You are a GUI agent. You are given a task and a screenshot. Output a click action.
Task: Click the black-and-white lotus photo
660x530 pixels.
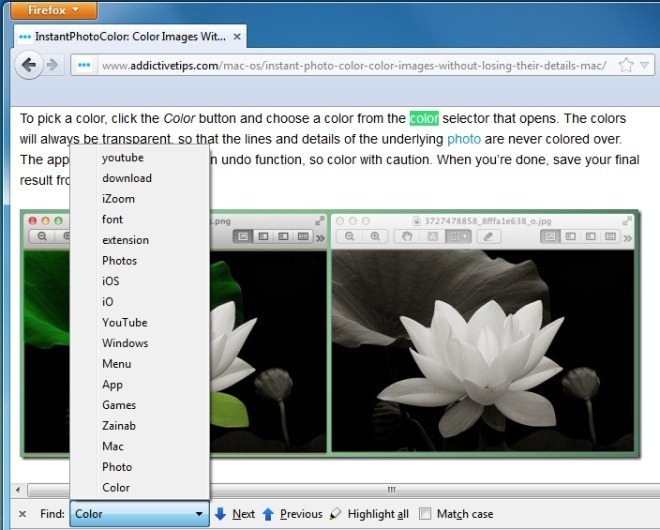click(483, 350)
